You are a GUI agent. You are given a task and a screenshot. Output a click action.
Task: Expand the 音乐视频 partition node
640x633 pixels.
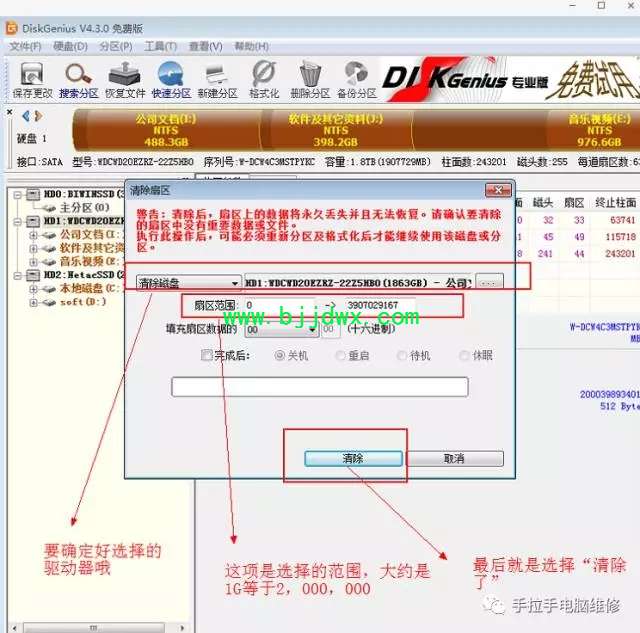[x=33, y=262]
